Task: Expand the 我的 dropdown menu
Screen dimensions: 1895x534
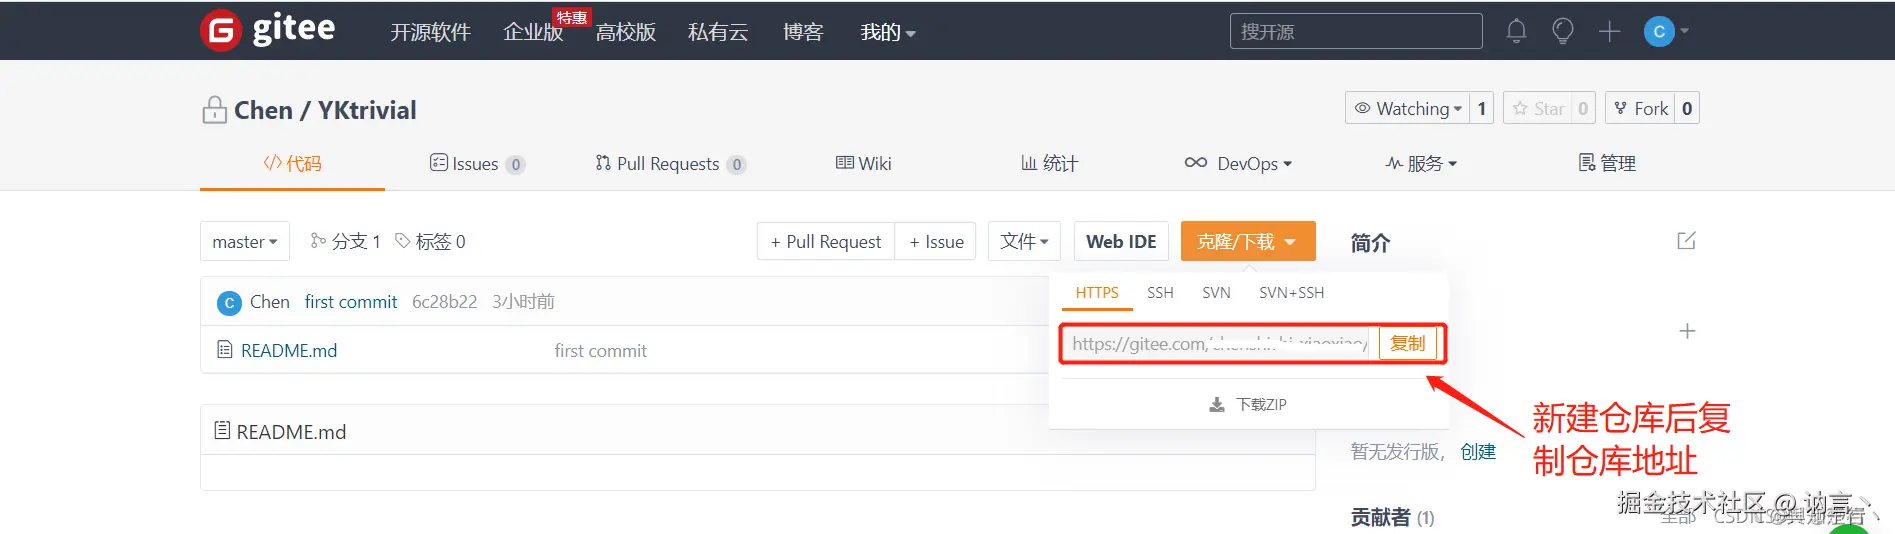Action: (x=888, y=32)
